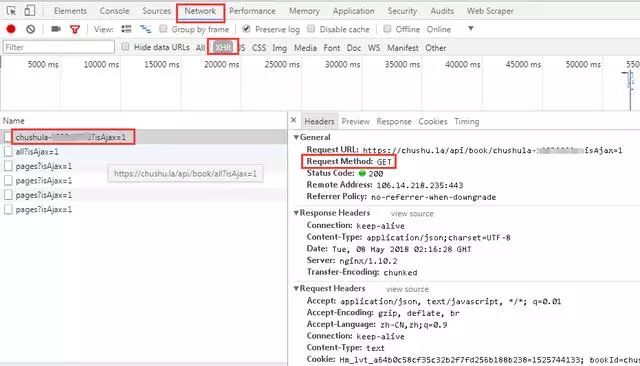This screenshot has width=640, height=366.
Task: Switch to the Response detail tab
Action: click(x=394, y=121)
